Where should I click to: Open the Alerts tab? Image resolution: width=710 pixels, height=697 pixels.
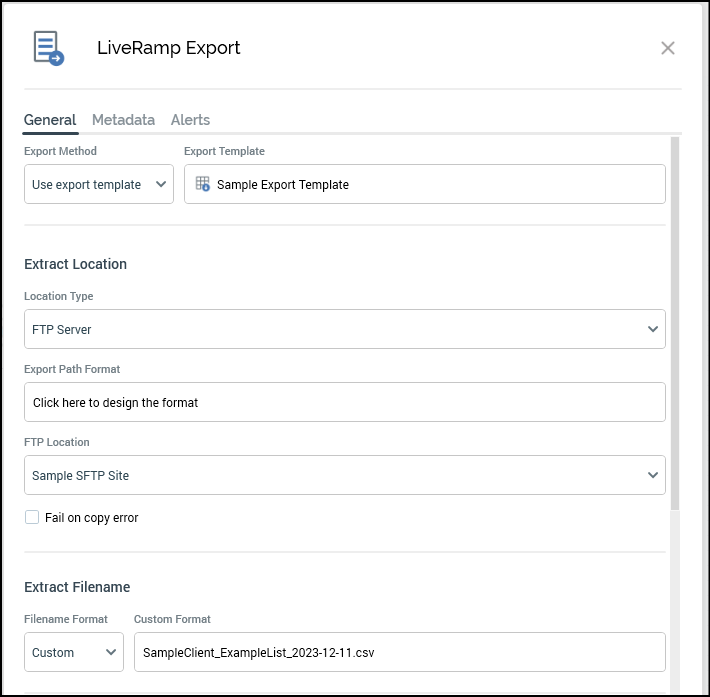click(x=190, y=120)
